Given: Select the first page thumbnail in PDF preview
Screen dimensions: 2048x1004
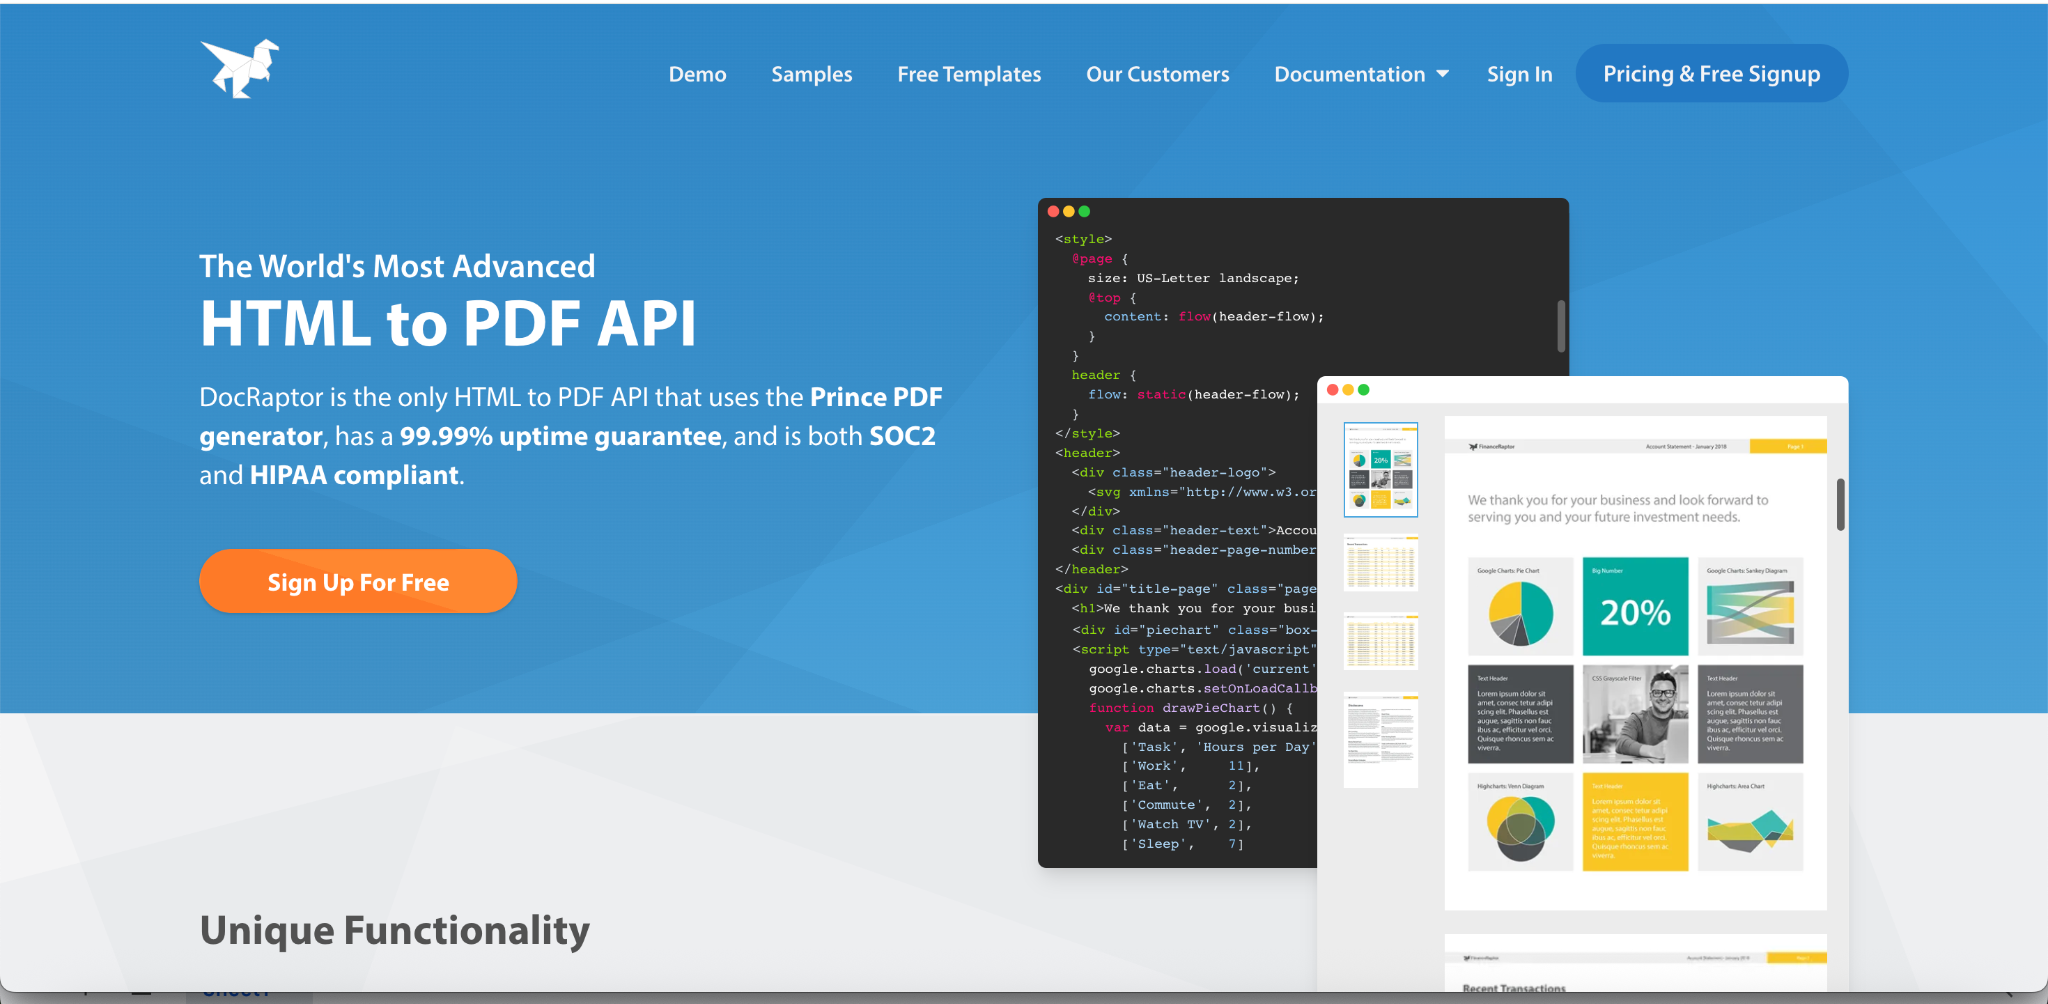Looking at the screenshot, I should (1381, 469).
